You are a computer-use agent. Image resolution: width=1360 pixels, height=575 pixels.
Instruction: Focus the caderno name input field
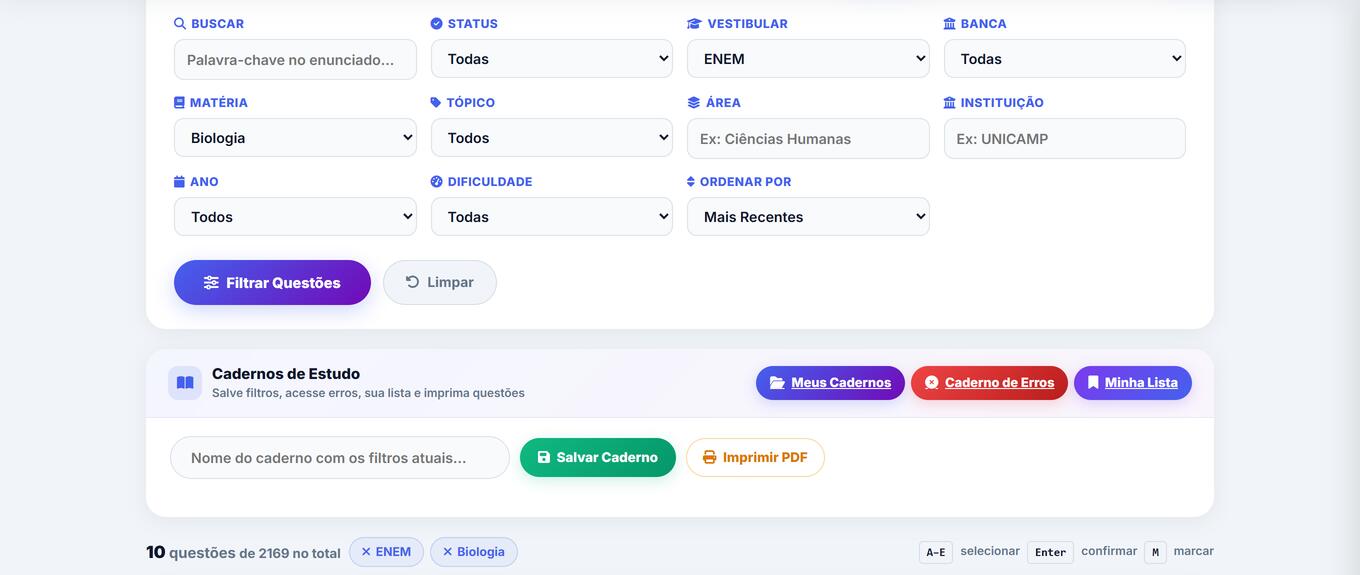coord(340,457)
